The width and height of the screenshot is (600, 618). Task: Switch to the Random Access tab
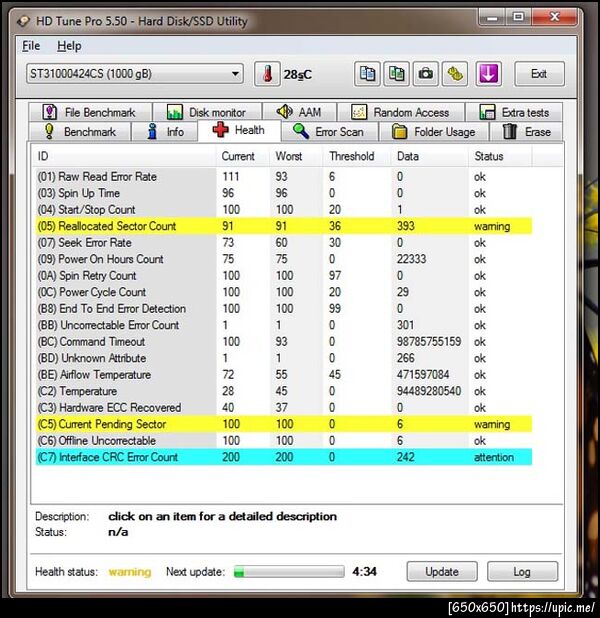401,112
